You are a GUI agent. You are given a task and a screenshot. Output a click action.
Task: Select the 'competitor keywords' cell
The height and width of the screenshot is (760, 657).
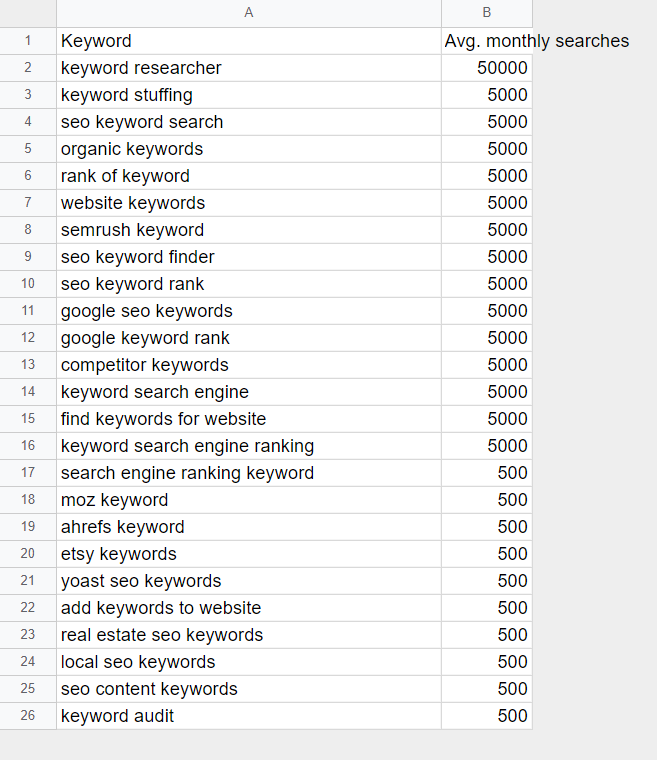point(249,365)
